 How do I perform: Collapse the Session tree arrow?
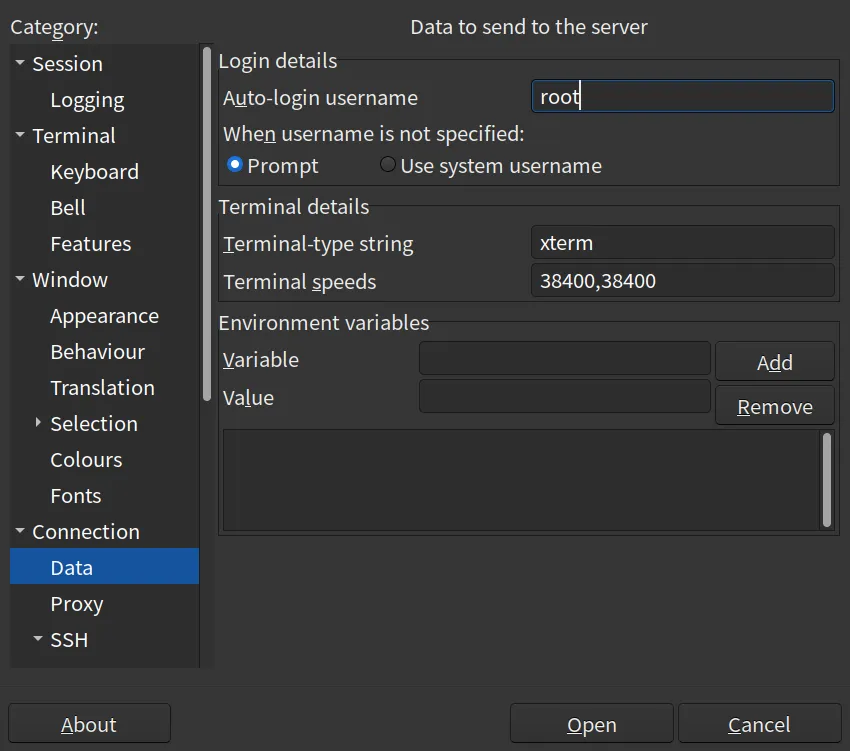(x=20, y=64)
